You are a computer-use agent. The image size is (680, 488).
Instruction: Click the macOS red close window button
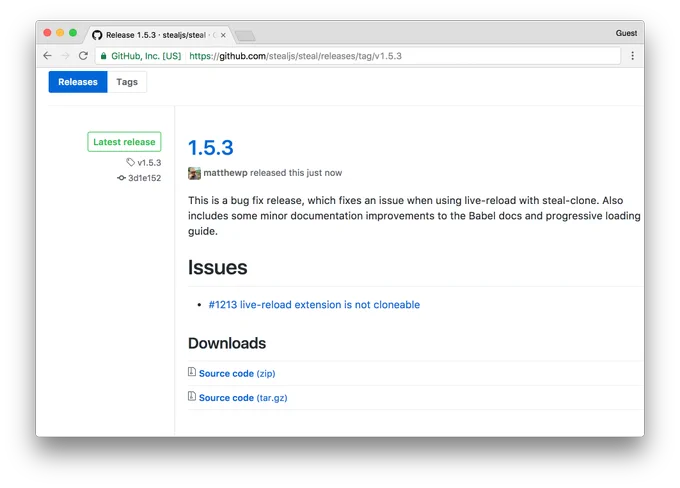(x=47, y=33)
